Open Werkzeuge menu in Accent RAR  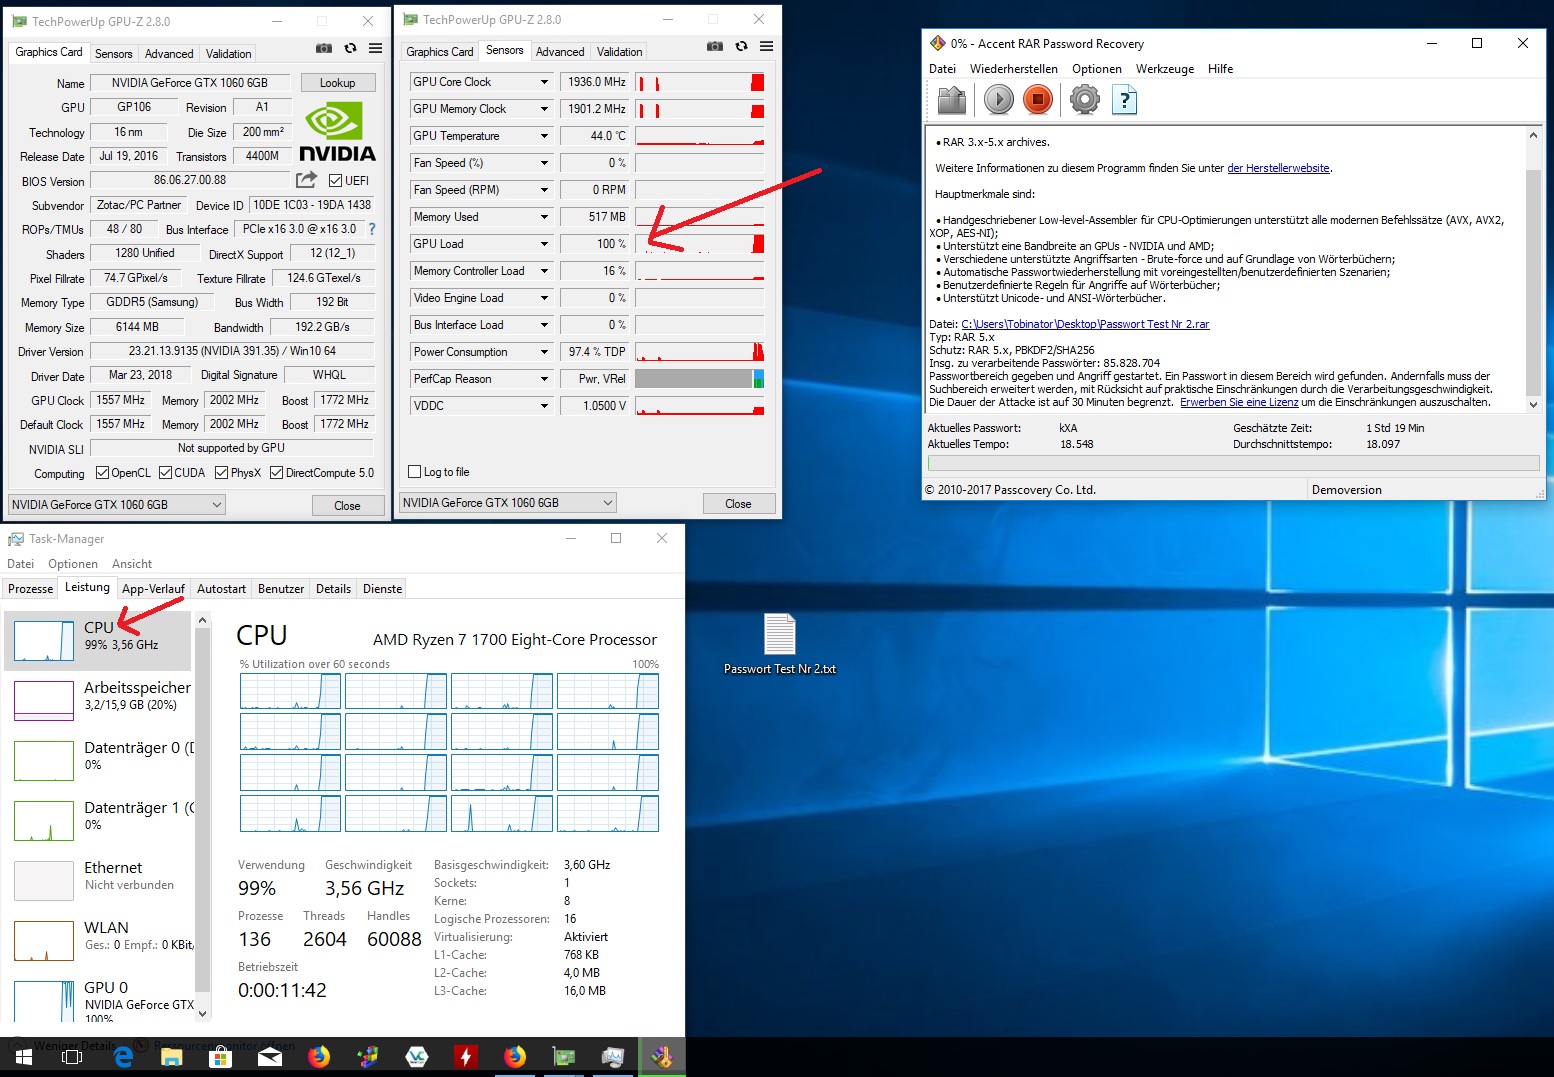pos(1165,69)
